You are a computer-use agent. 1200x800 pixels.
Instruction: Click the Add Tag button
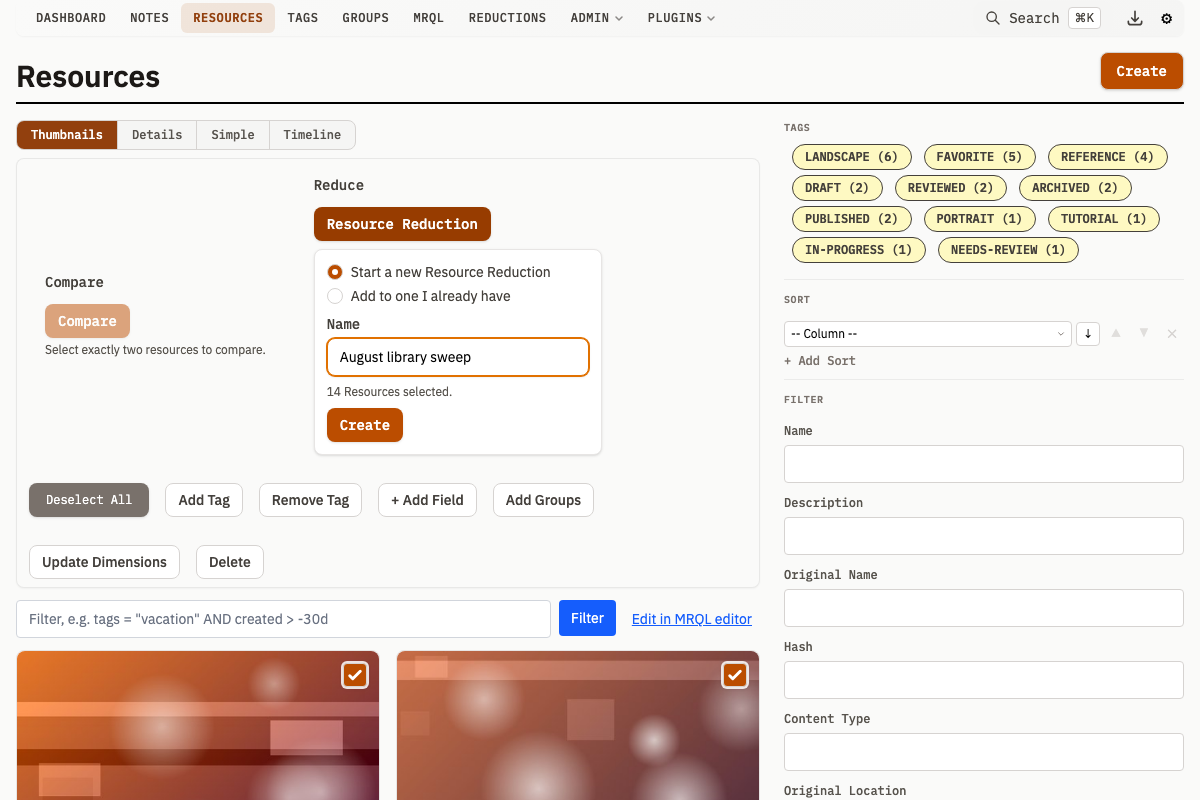[204, 500]
